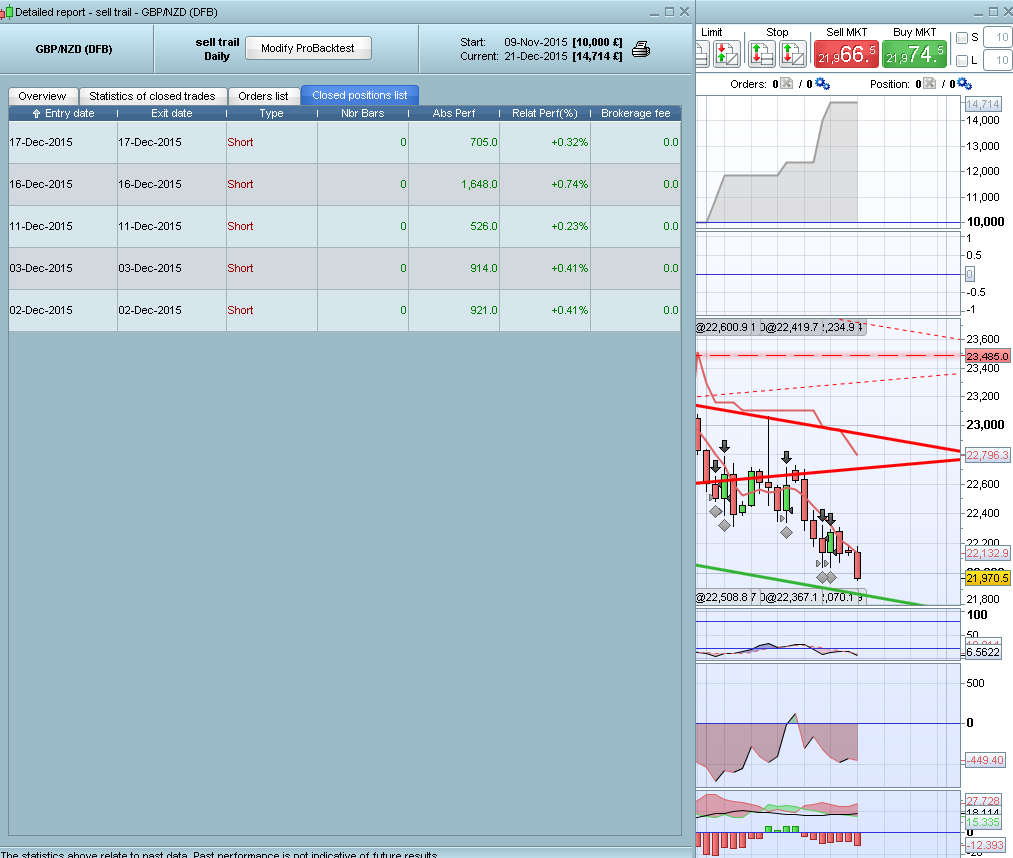Open the Position settings gear icon
Image resolution: width=1013 pixels, height=858 pixels.
965,83
